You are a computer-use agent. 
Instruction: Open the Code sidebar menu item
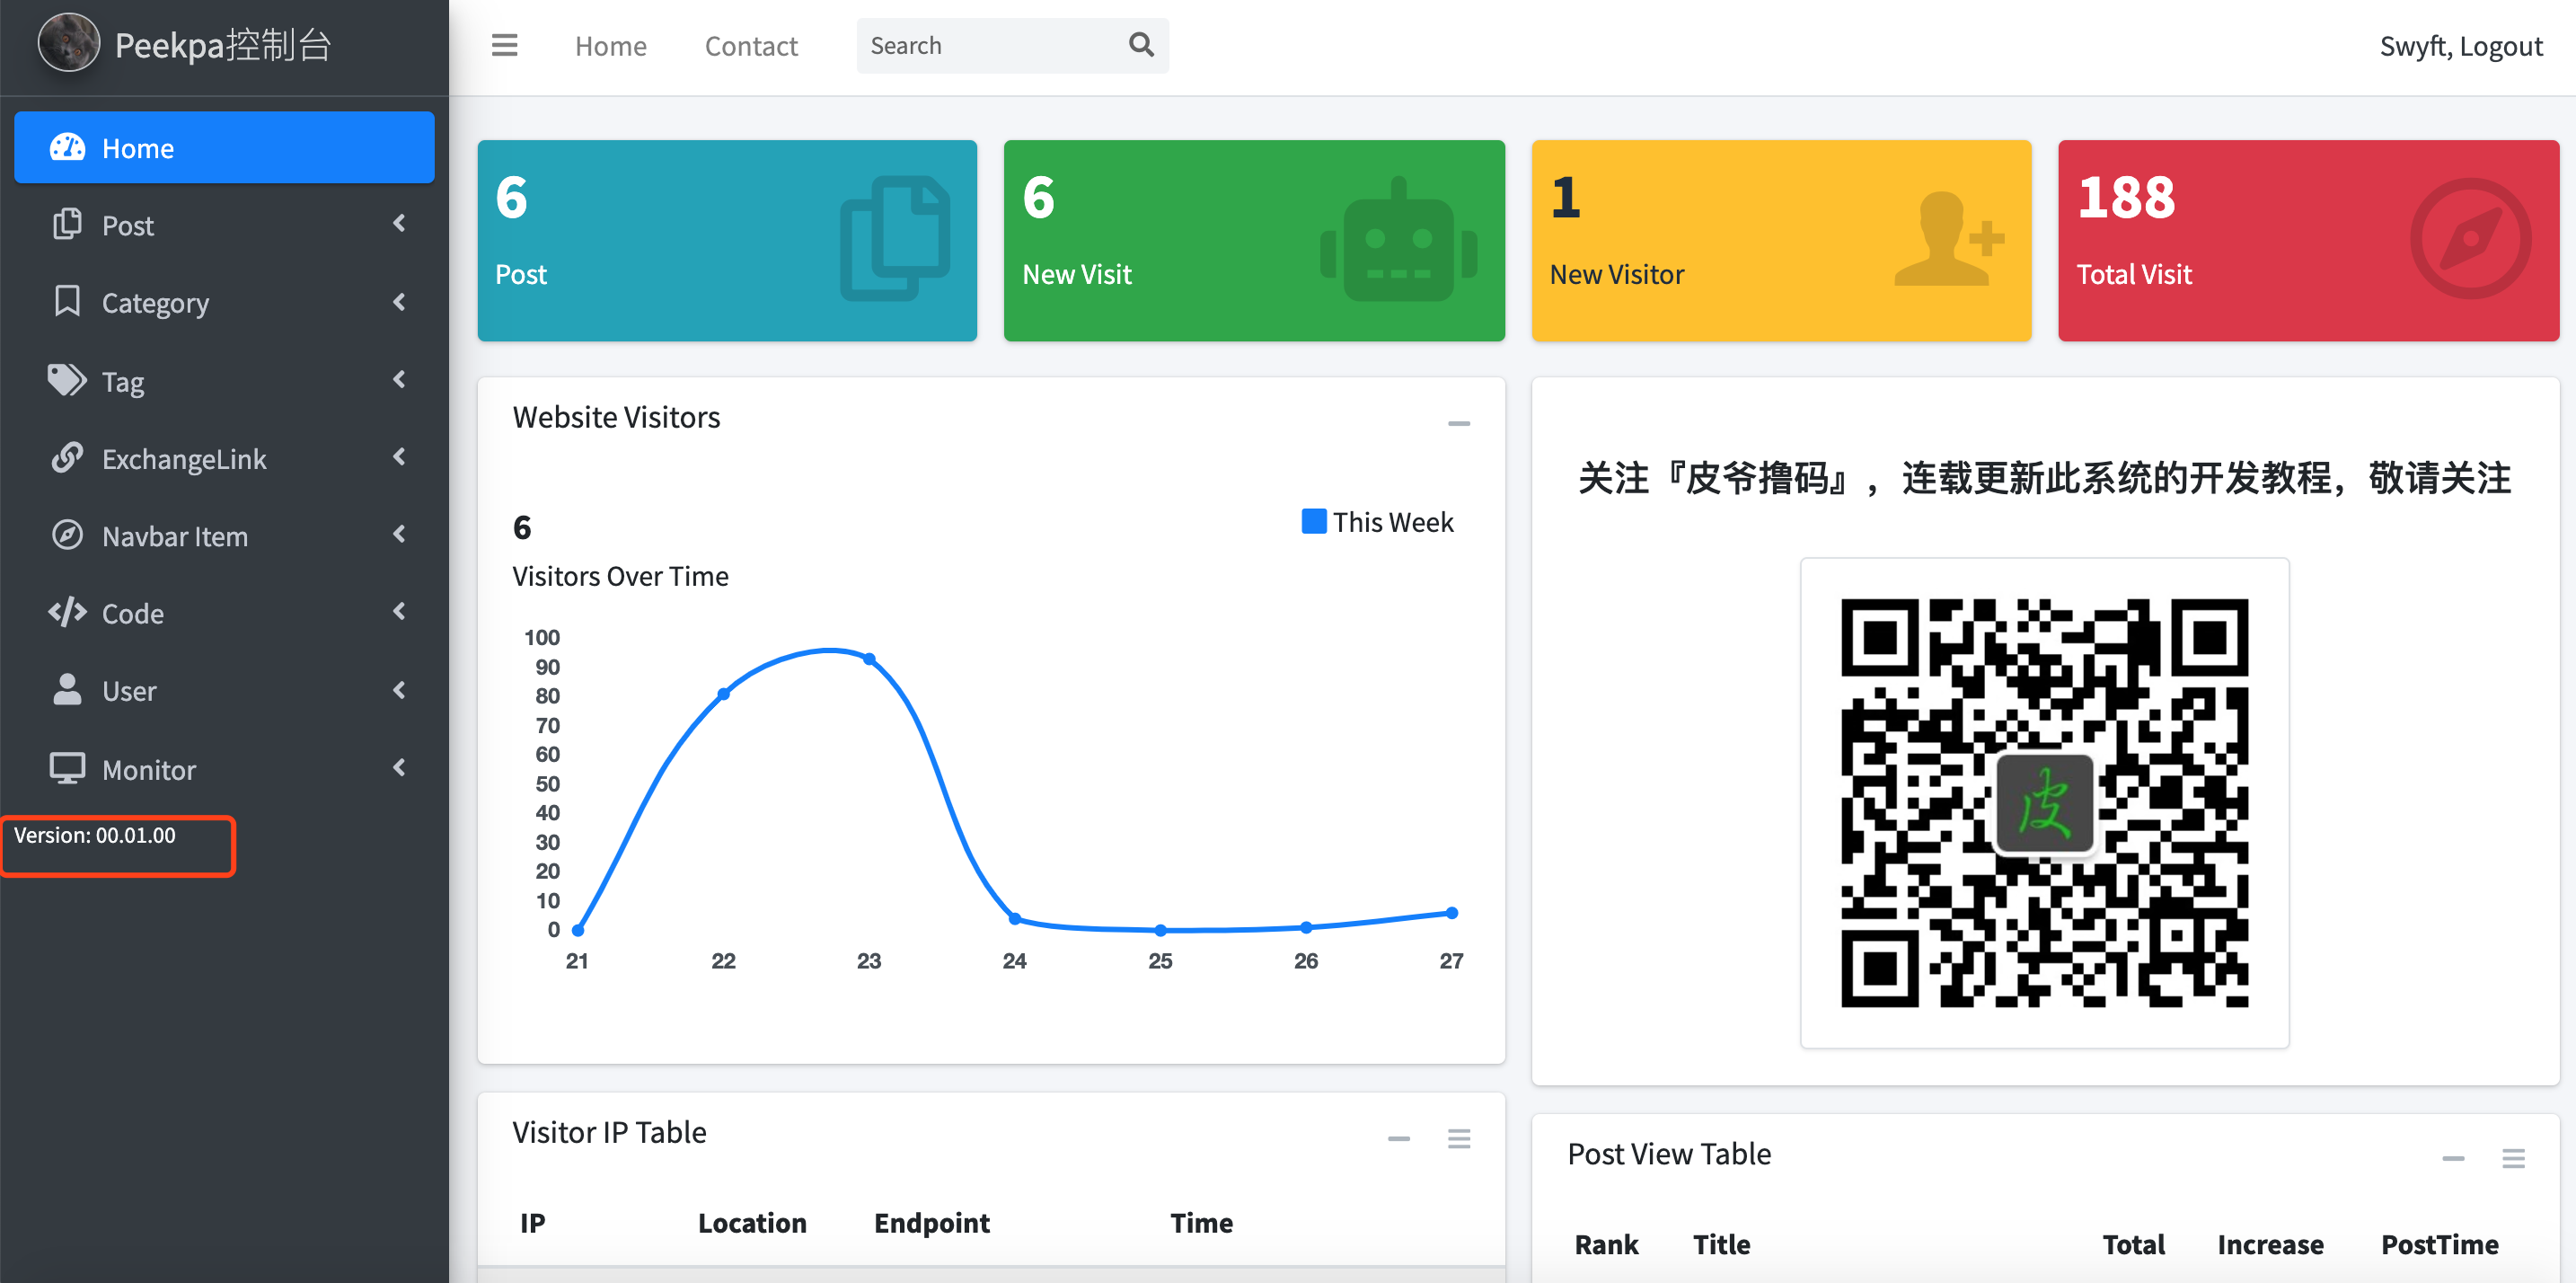224,613
